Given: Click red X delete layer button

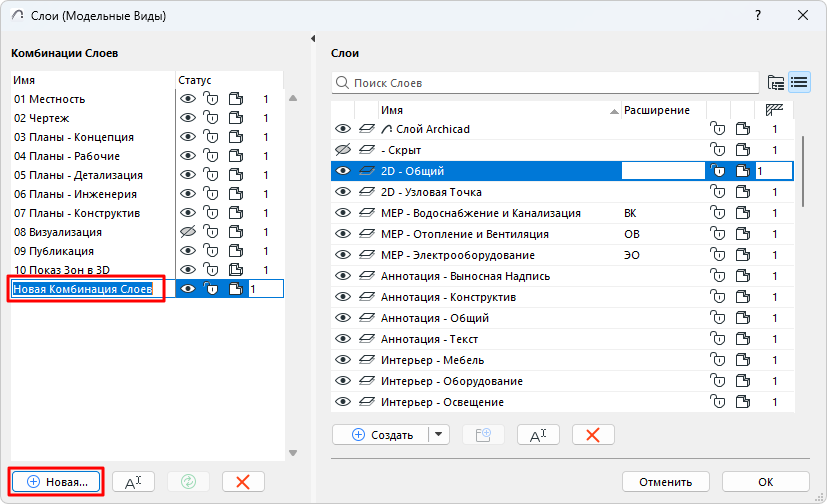Looking at the screenshot, I should click(593, 434).
